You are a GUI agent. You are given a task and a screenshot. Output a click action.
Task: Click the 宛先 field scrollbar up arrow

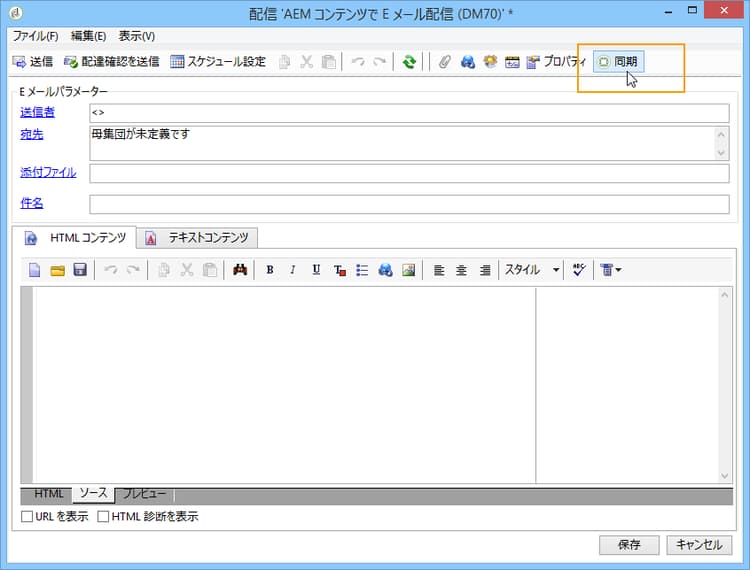[721, 134]
